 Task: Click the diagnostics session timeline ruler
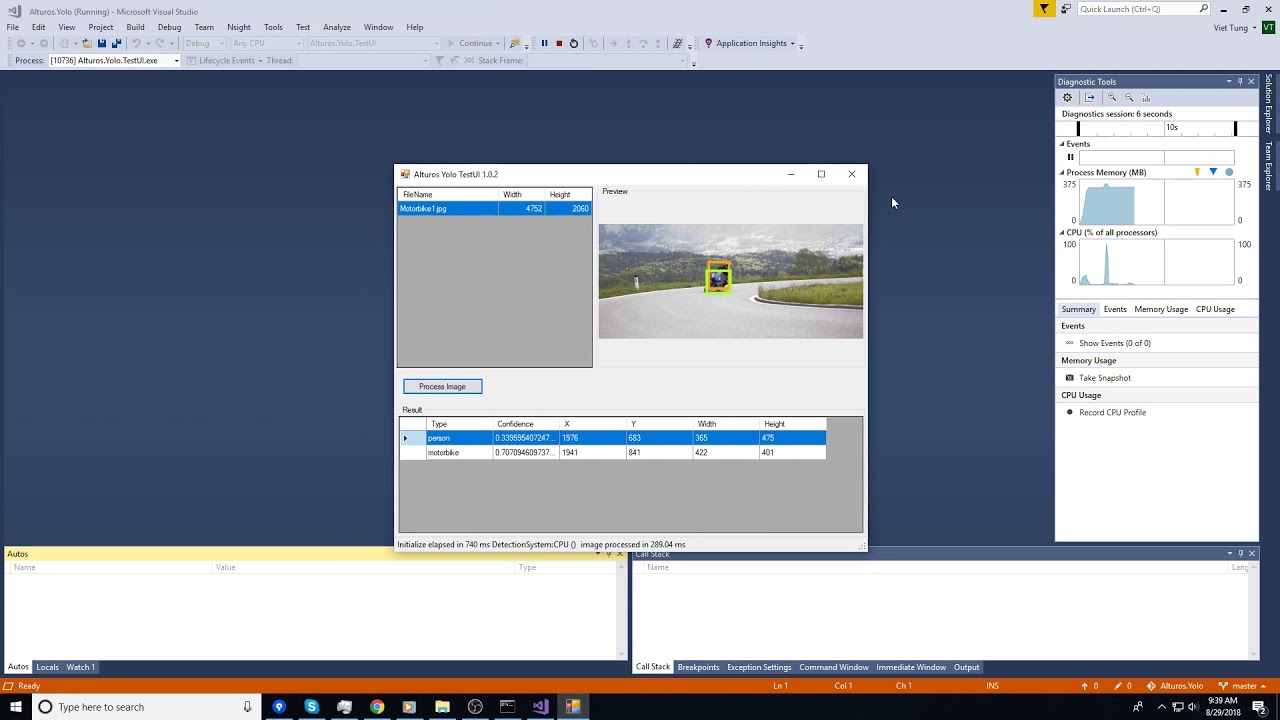(x=1156, y=128)
